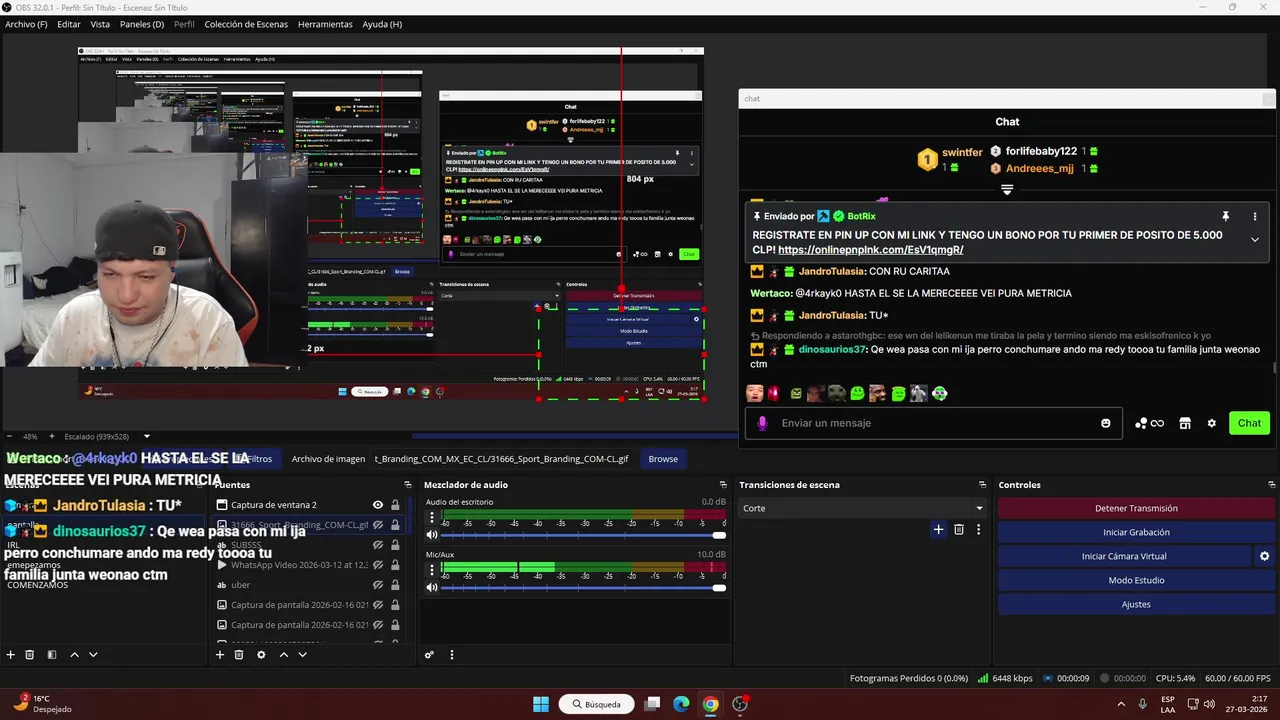The height and width of the screenshot is (720, 1280).
Task: Hide Captura de ventana 2 source
Action: [x=378, y=505]
